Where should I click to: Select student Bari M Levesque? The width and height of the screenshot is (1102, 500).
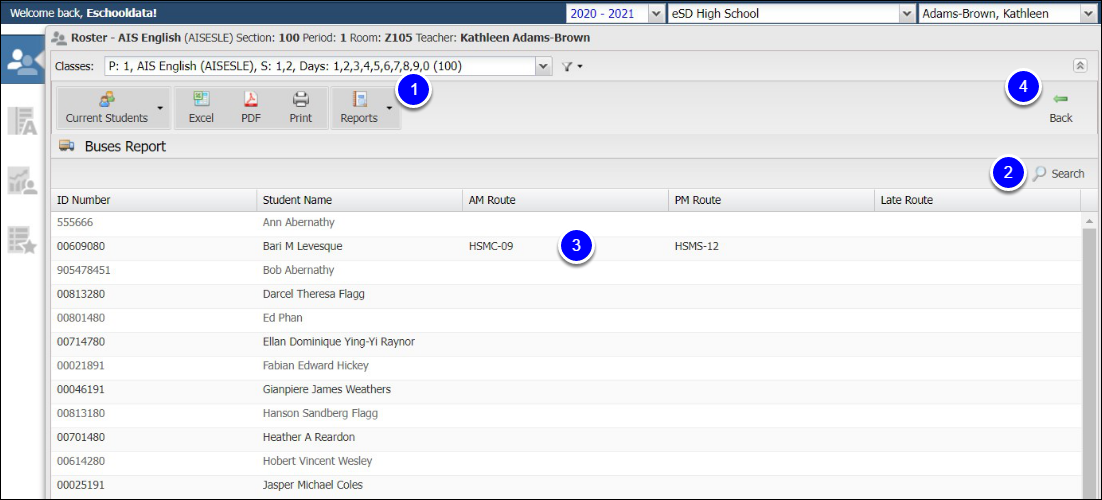[303, 246]
